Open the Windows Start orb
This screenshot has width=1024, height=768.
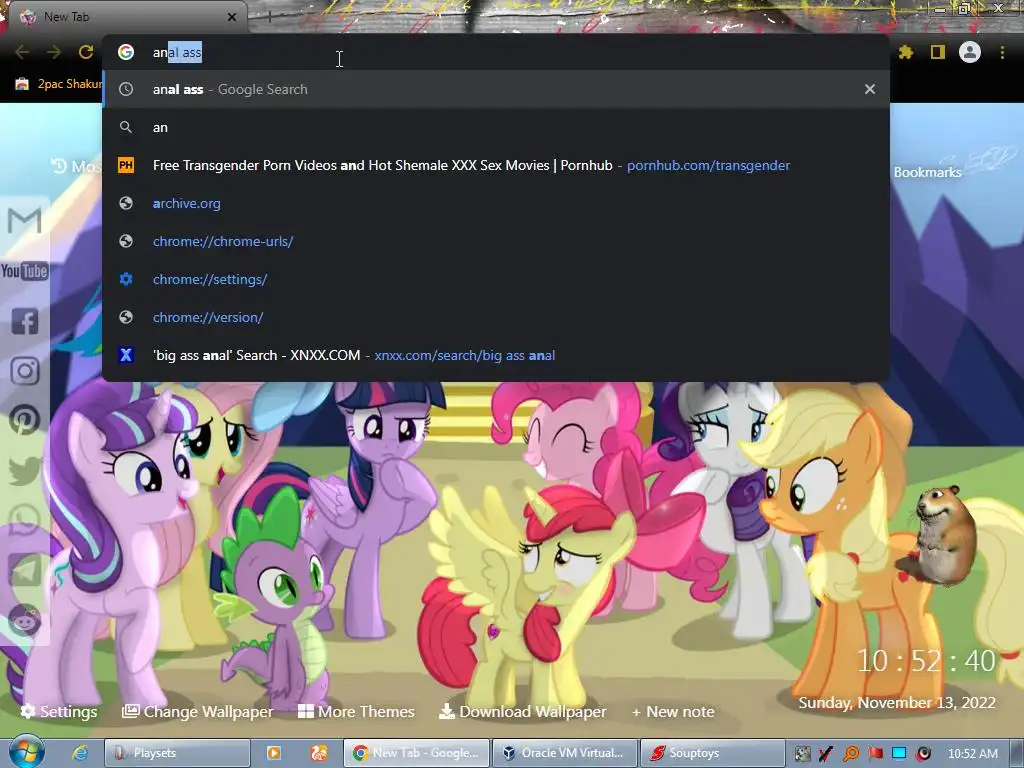26,753
